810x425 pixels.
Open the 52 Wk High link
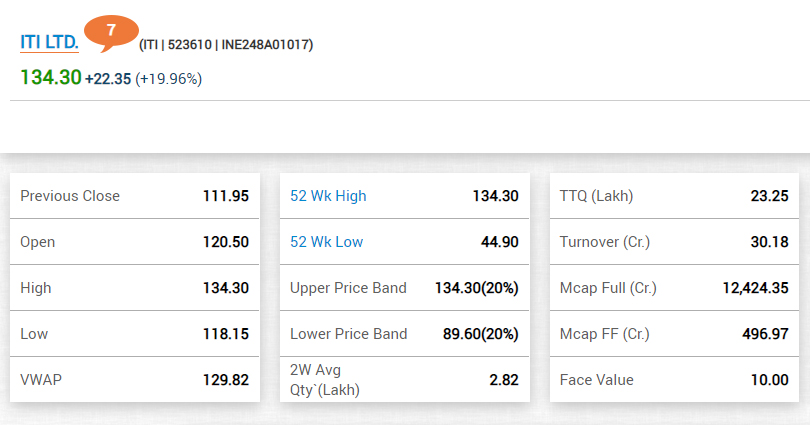coord(328,196)
